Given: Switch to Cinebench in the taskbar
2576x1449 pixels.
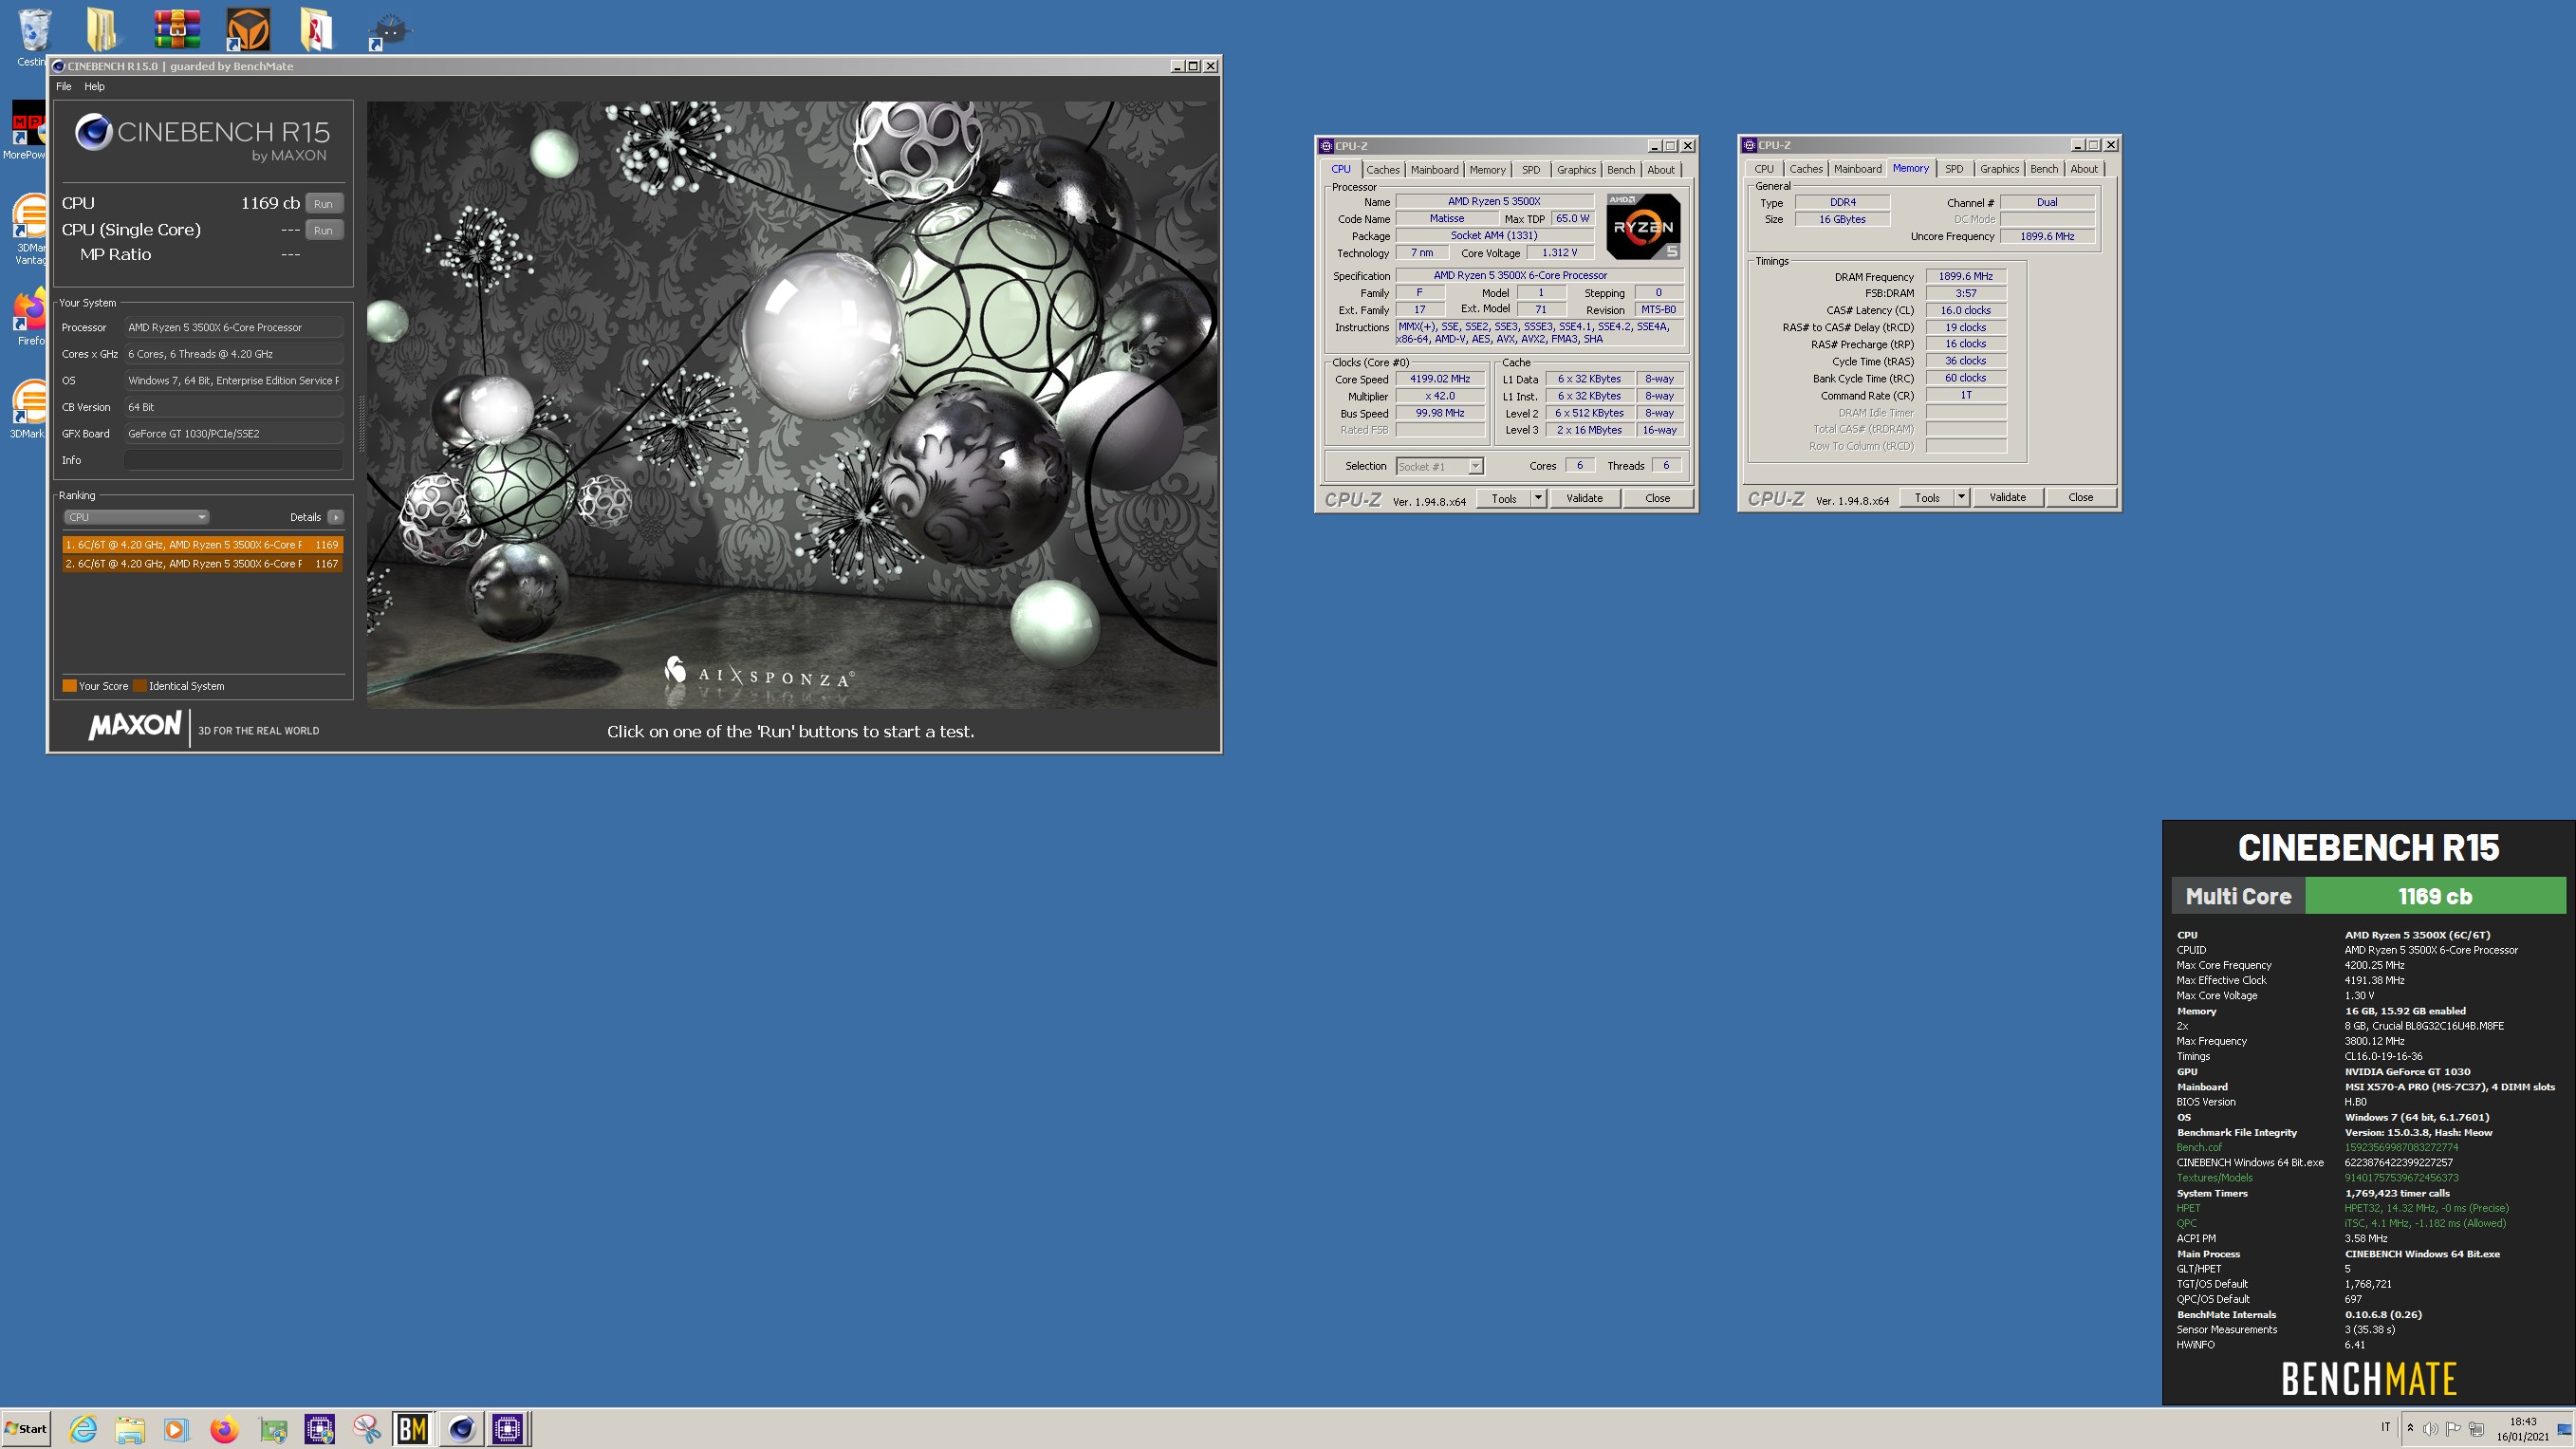Looking at the screenshot, I should 461,1429.
